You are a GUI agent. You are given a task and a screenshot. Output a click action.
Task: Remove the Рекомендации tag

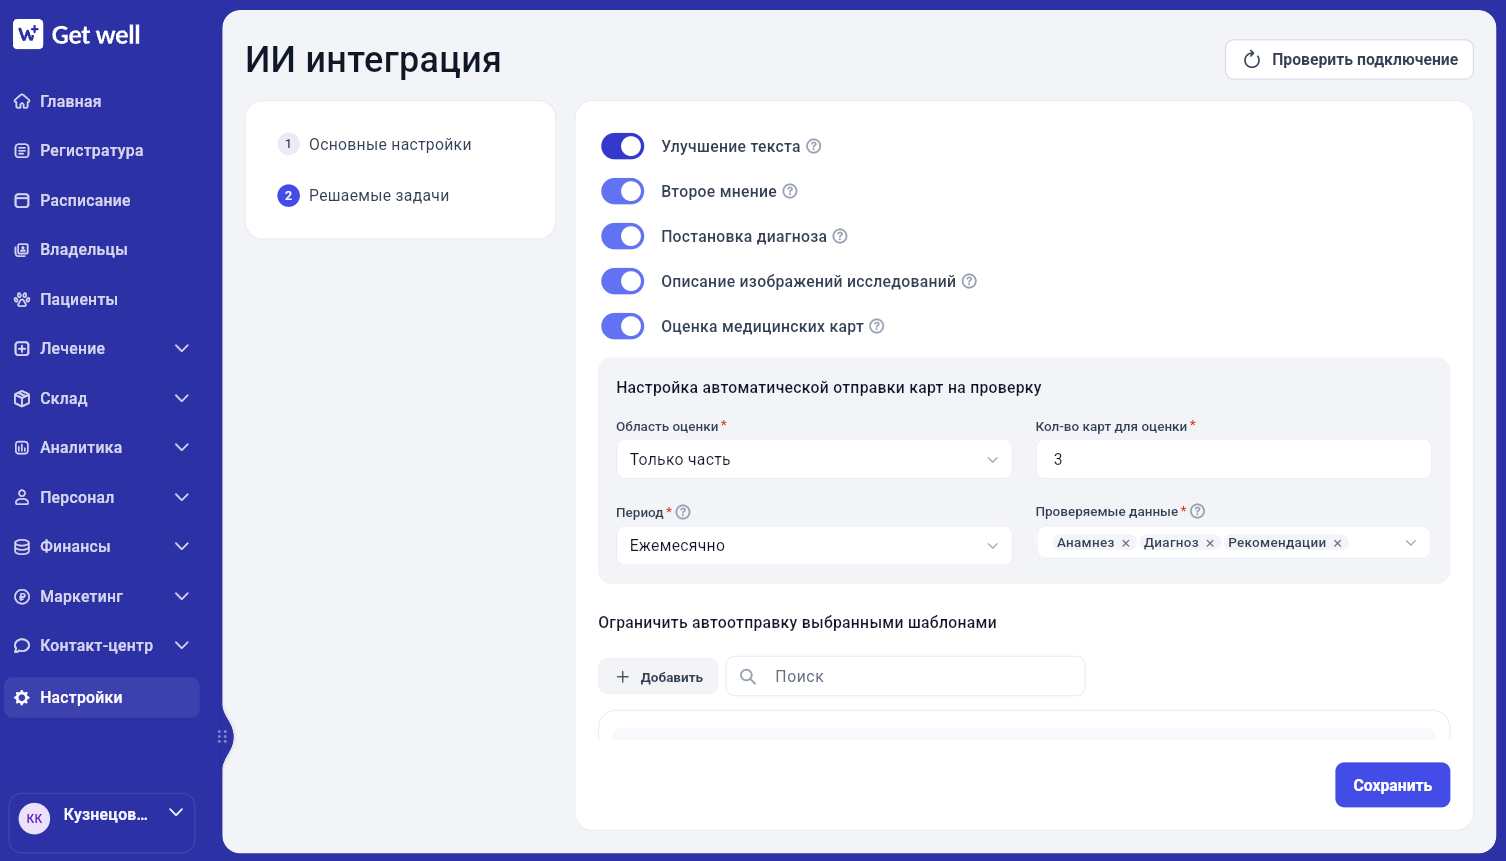1338,543
